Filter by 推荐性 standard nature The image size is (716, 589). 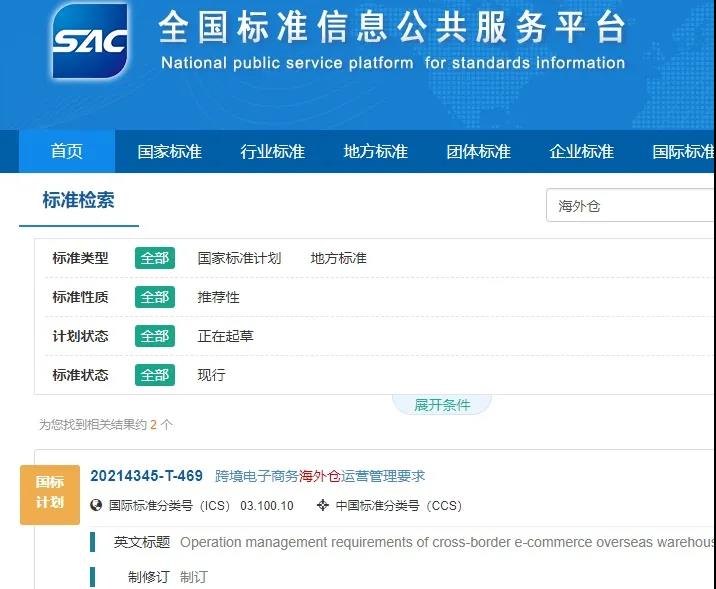point(218,297)
